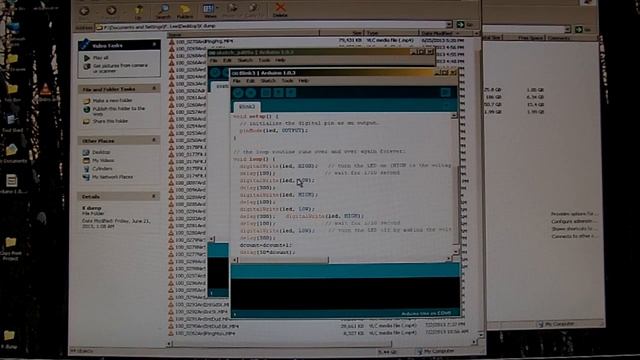
Task: Click the Explorer file list horizontal scrollbar
Action: pyautogui.click(x=321, y=343)
